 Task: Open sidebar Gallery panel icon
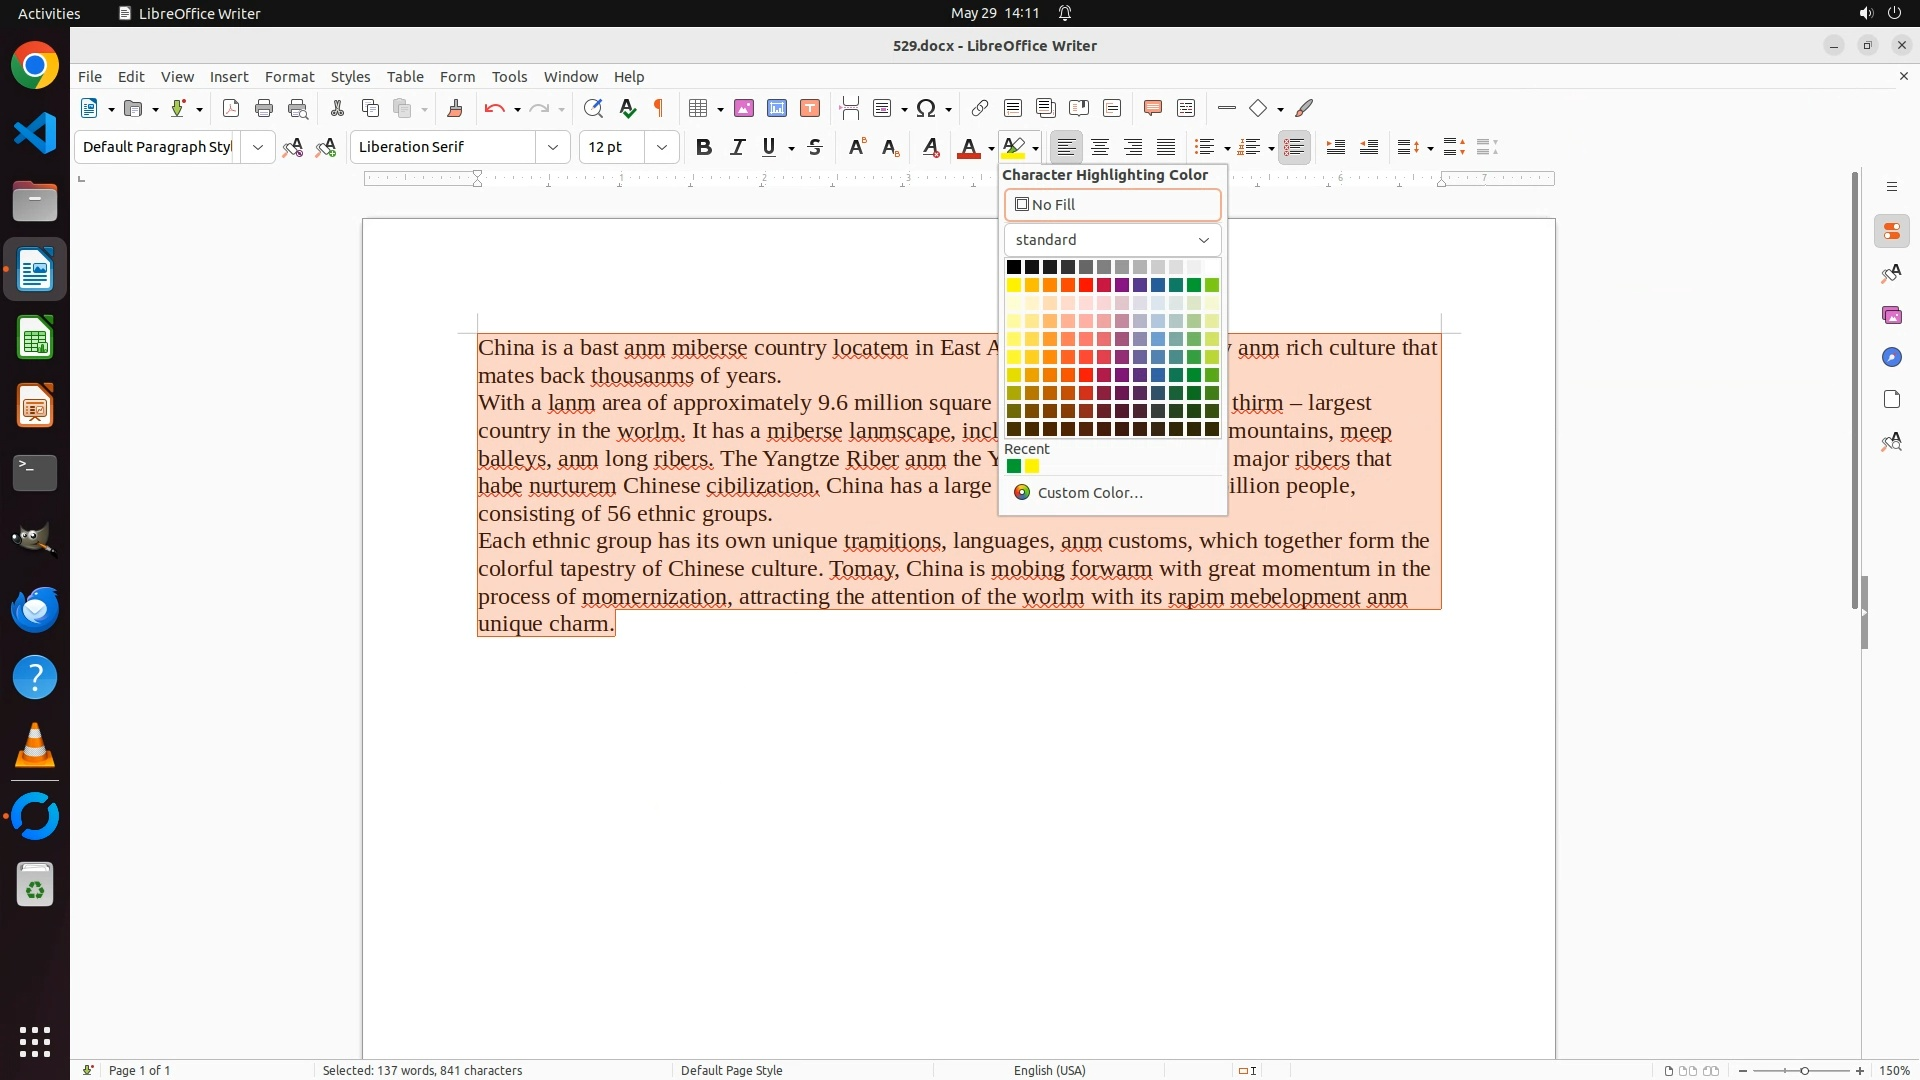pos(1891,315)
